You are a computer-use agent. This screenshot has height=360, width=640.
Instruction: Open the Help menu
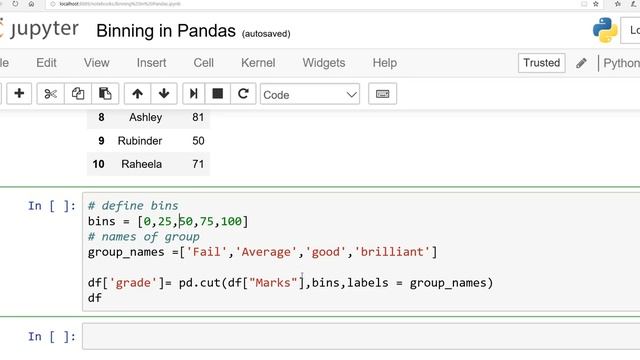point(385,63)
